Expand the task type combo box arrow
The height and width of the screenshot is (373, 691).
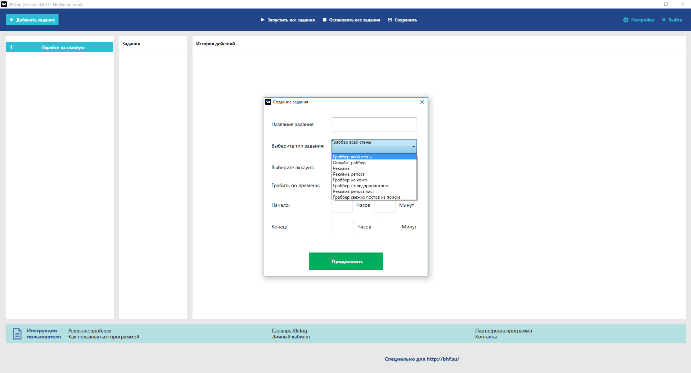(x=413, y=146)
